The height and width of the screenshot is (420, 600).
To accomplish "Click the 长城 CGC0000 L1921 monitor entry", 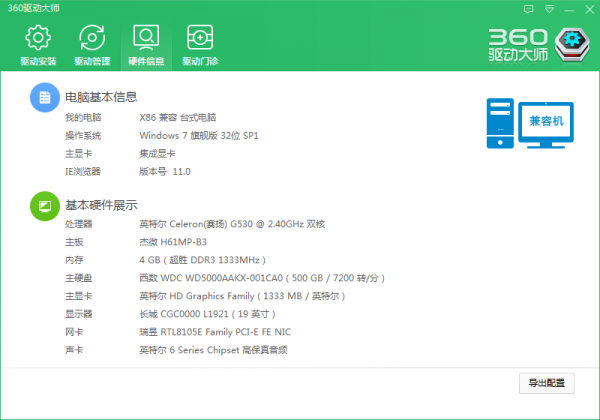I will pyautogui.click(x=207, y=314).
